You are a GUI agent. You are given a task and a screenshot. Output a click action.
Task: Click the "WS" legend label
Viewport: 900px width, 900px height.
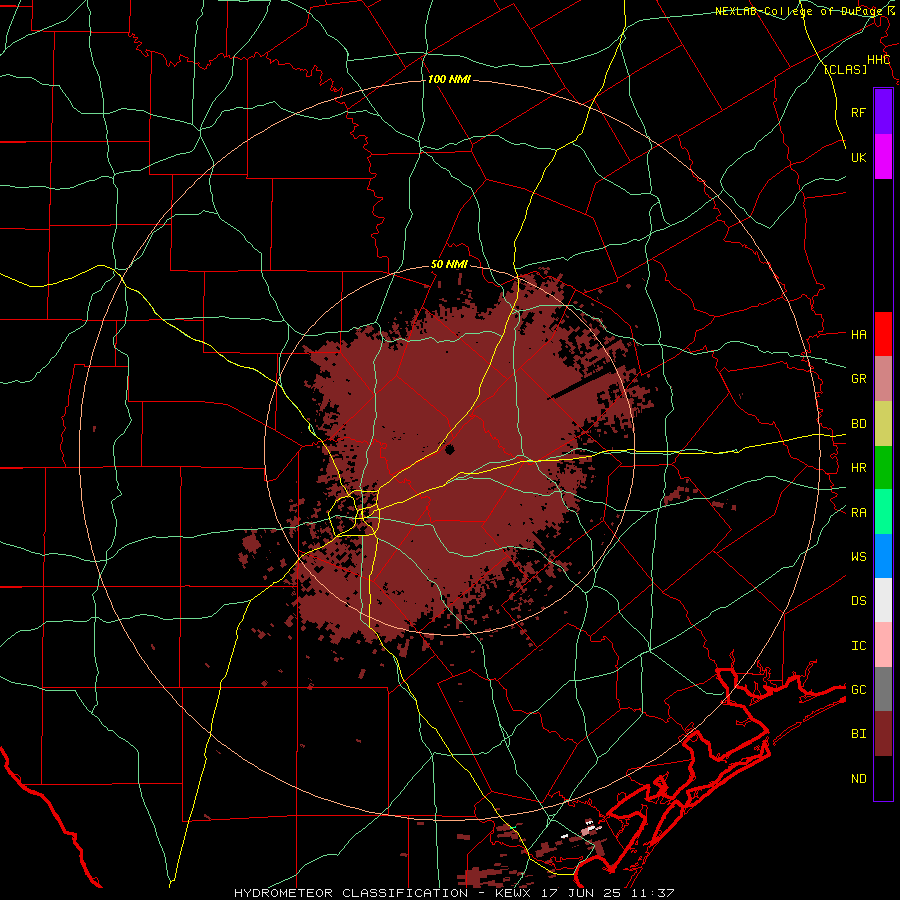[858, 557]
